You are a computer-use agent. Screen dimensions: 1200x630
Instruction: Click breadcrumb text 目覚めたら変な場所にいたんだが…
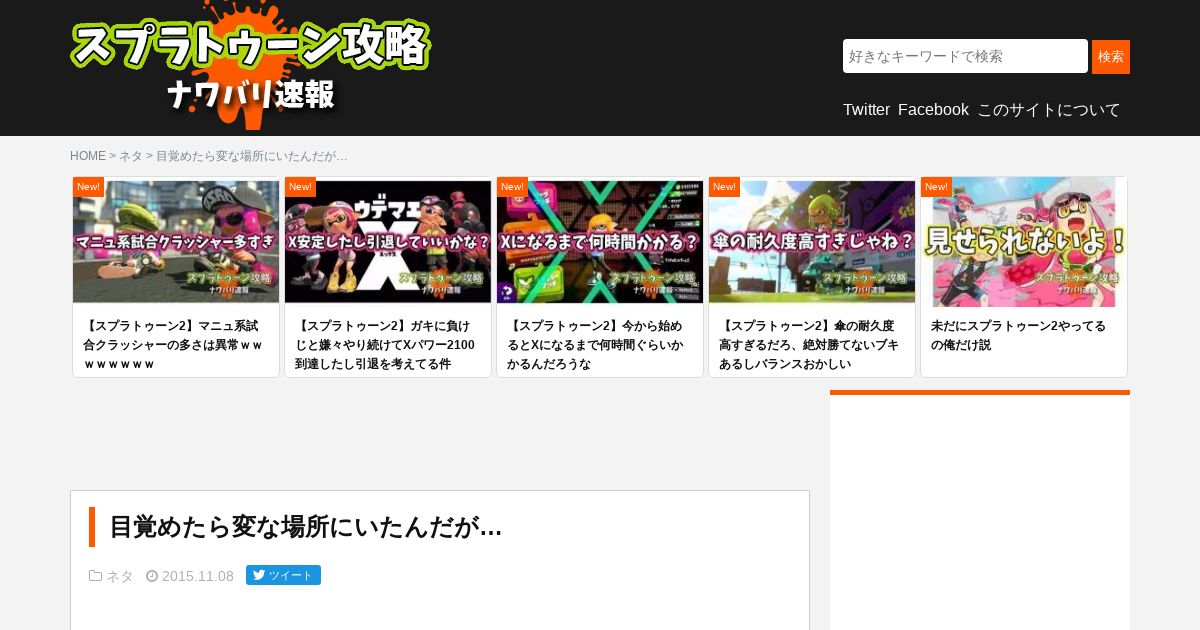pyautogui.click(x=252, y=156)
